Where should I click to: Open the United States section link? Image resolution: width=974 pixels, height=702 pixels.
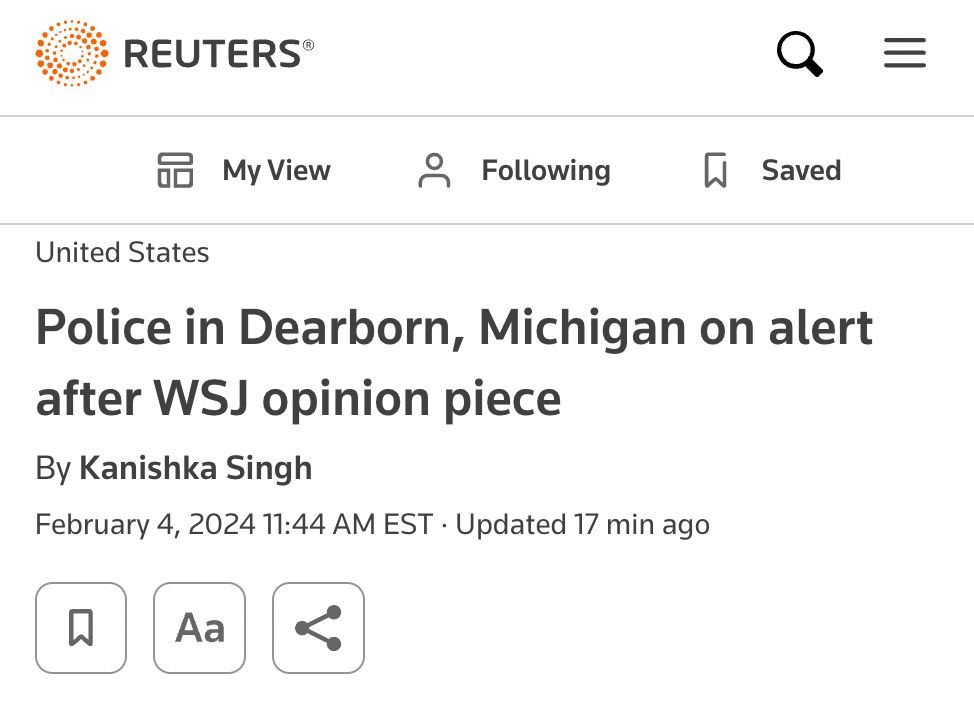[x=122, y=253]
